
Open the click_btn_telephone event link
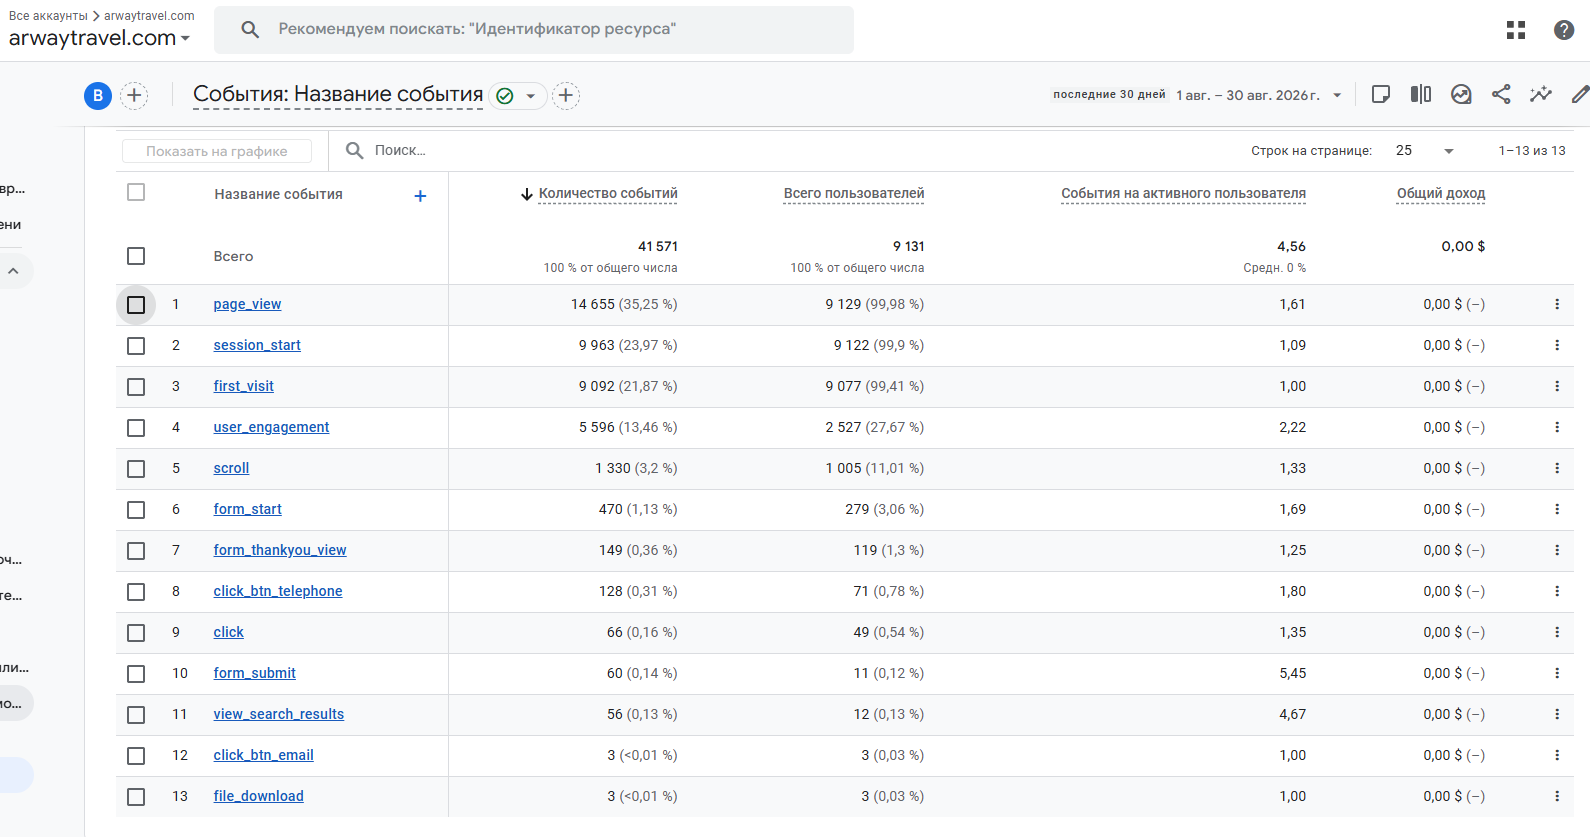click(278, 591)
